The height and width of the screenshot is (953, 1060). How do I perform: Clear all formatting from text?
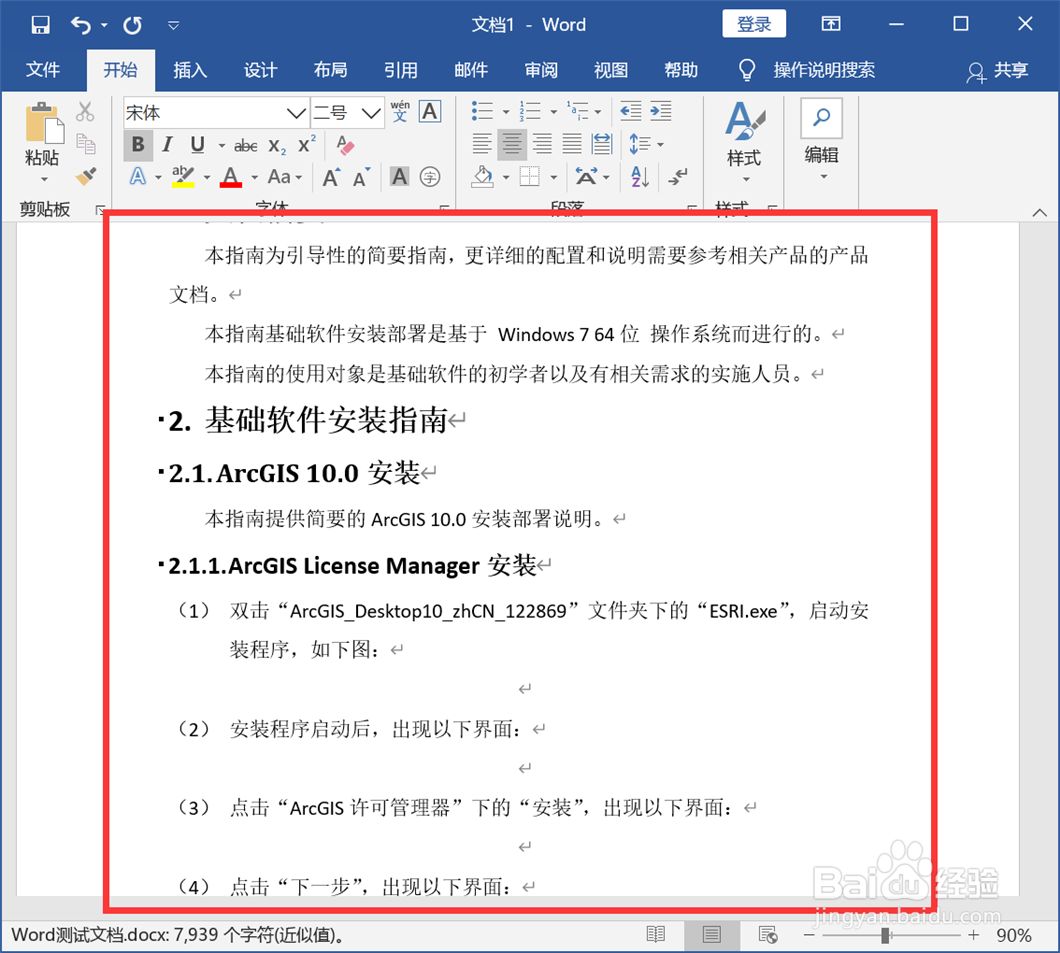(x=345, y=145)
